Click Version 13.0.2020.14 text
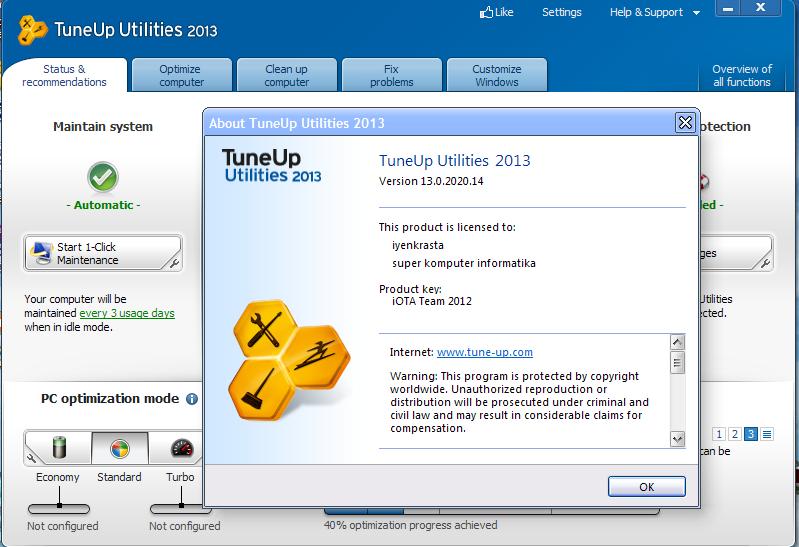 tap(431, 181)
